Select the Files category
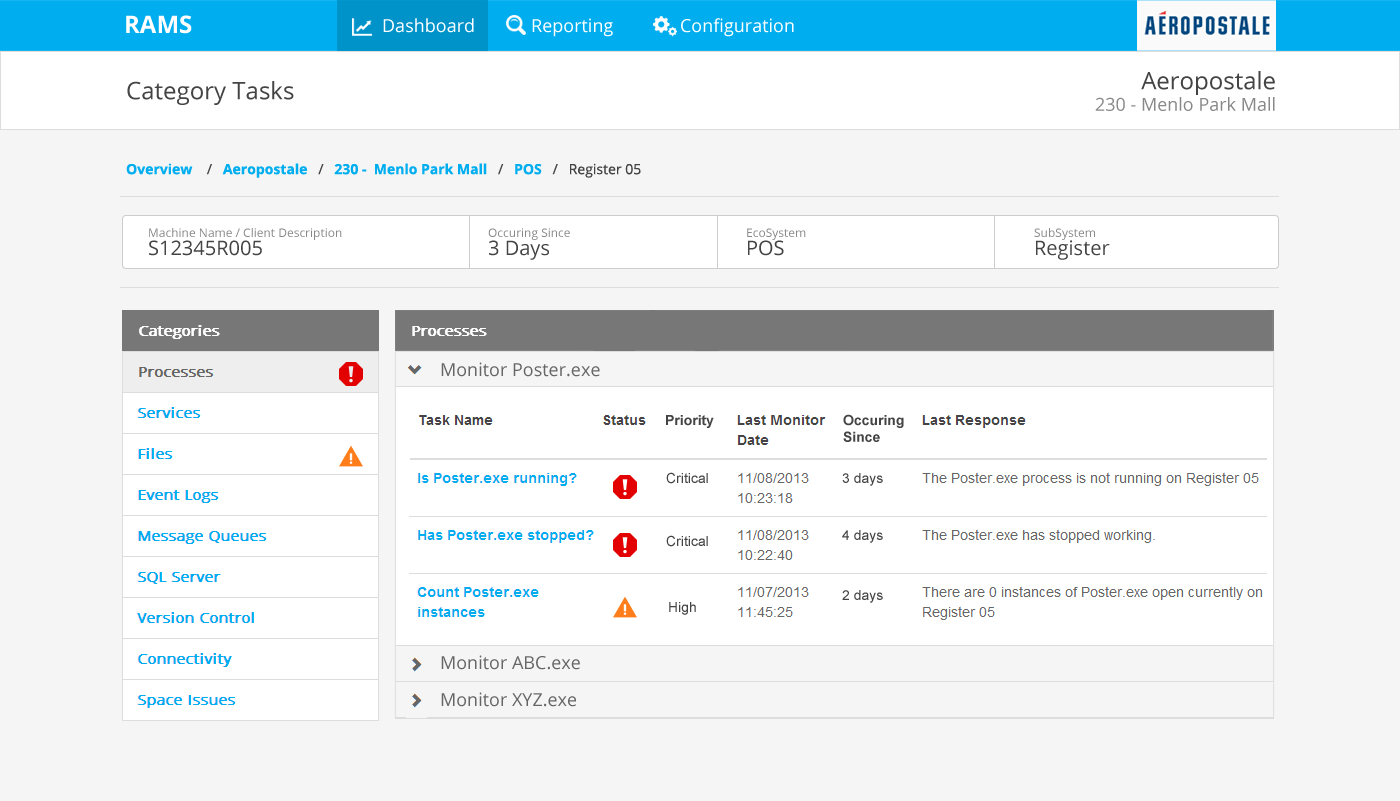Screen dimensions: 1400x801 [x=250, y=454]
